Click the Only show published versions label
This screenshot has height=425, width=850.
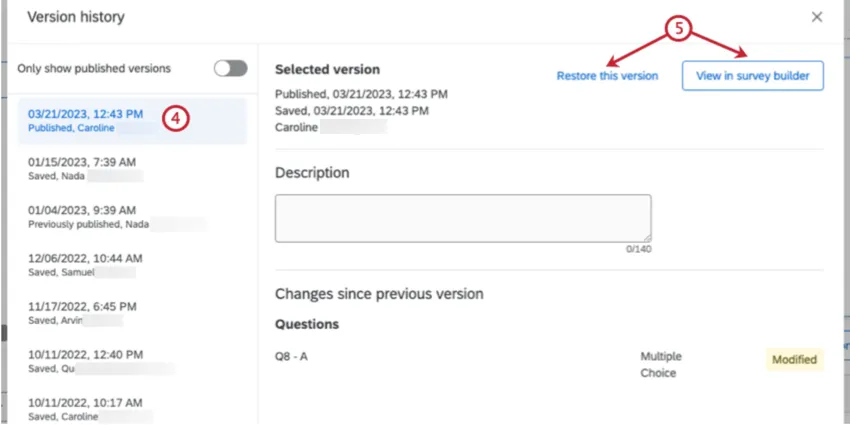tap(94, 69)
